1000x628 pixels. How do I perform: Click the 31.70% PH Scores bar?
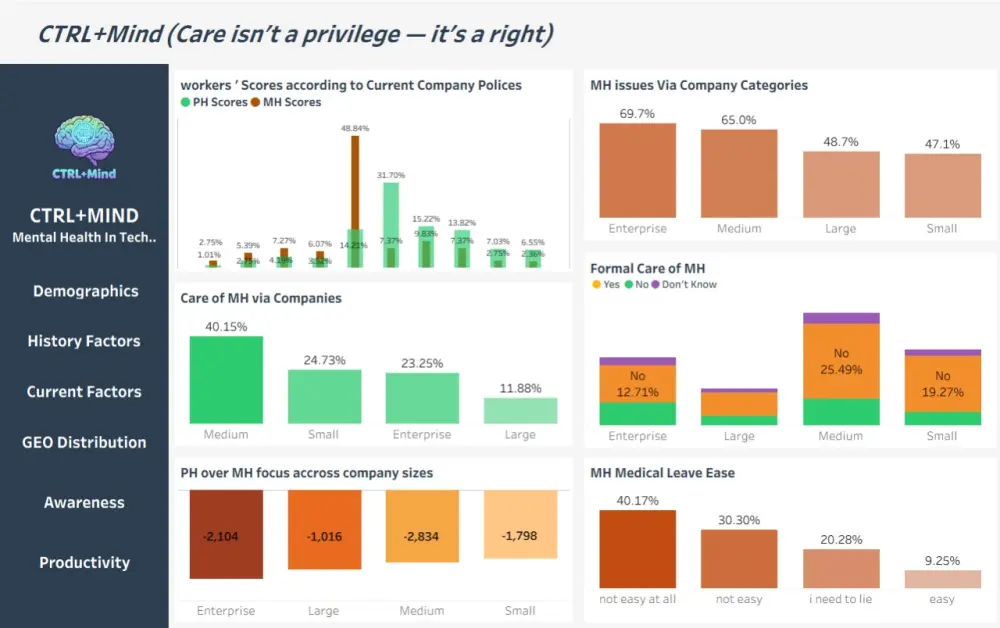[391, 225]
